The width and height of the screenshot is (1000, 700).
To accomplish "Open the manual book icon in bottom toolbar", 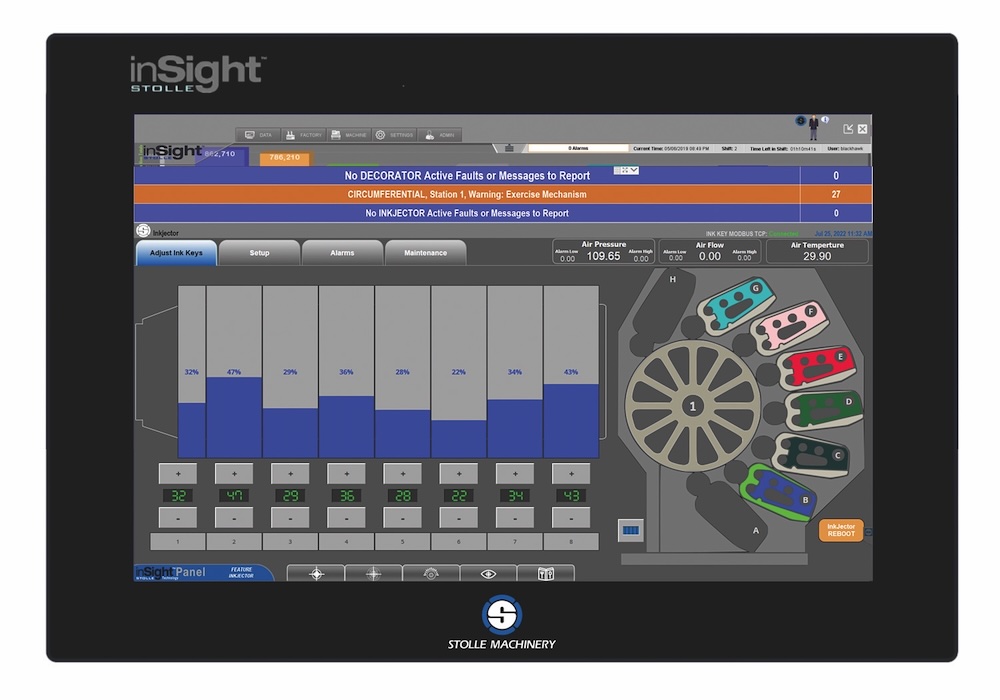I will point(546,573).
